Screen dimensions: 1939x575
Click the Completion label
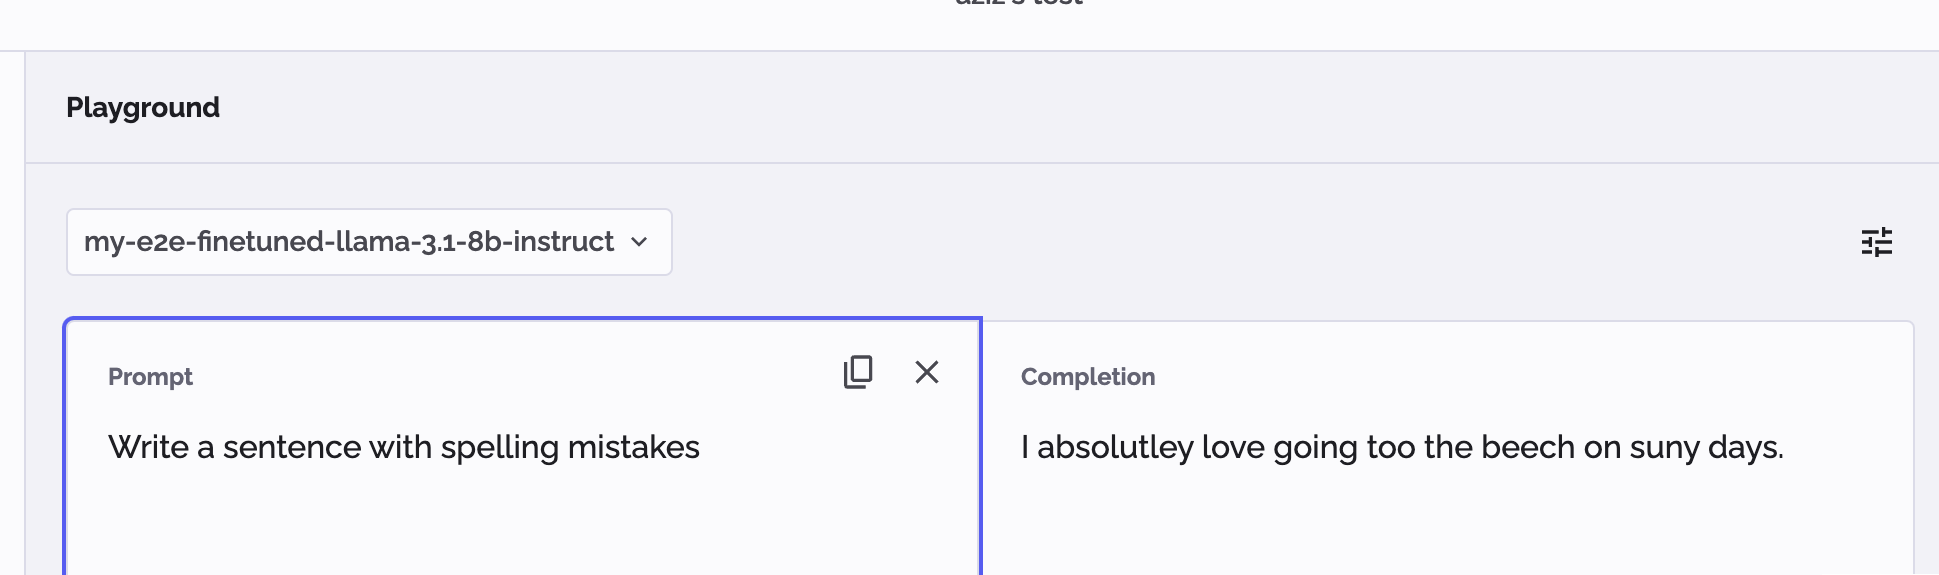[1088, 377]
